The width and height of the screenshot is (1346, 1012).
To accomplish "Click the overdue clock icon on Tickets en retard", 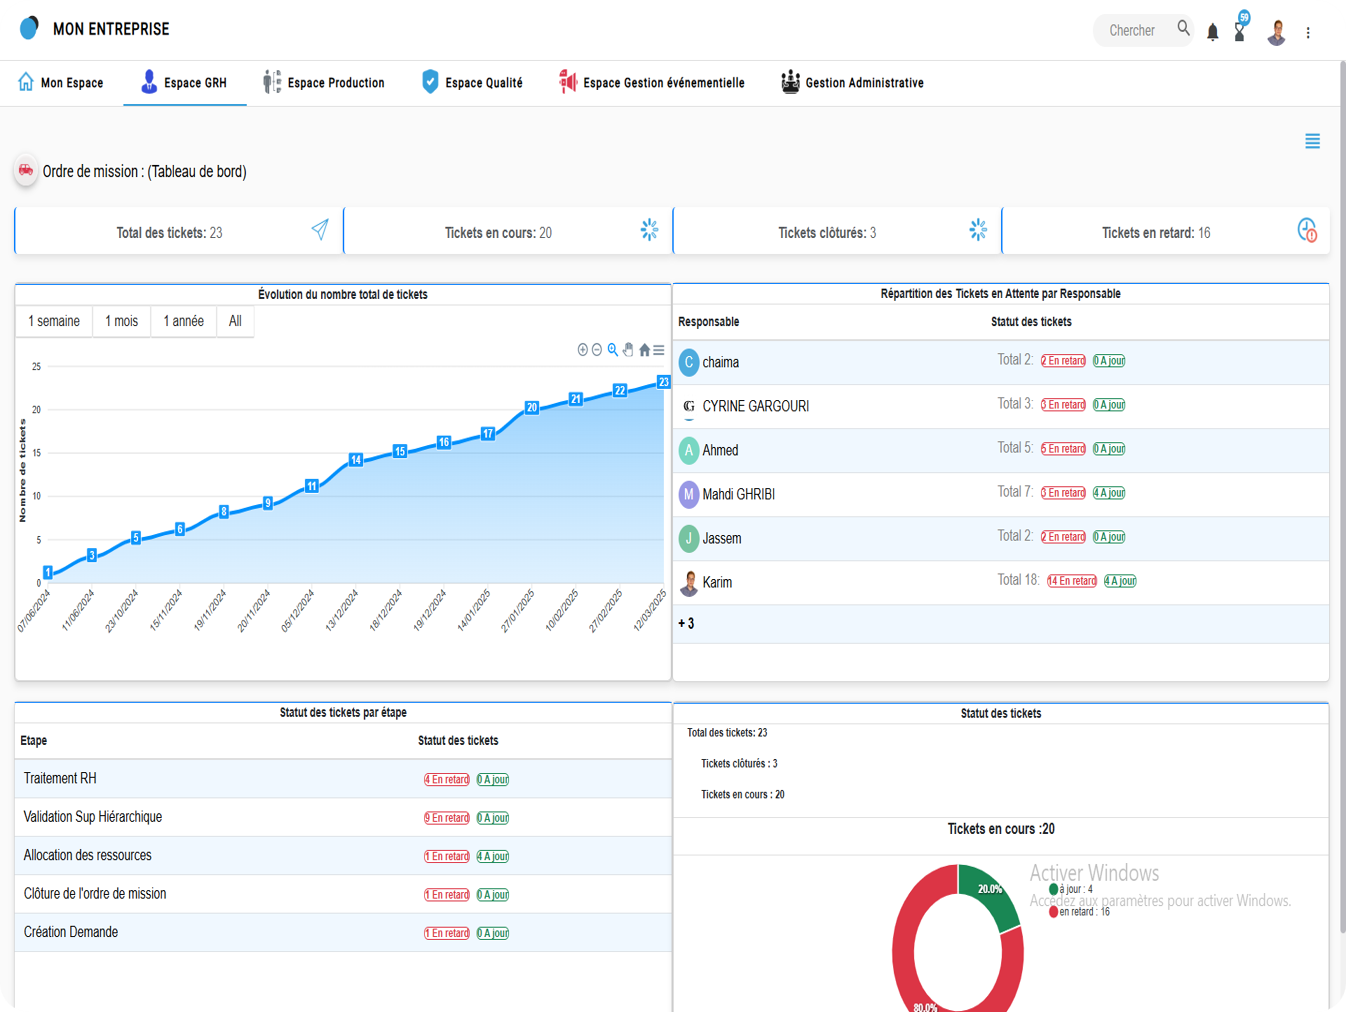I will 1306,230.
